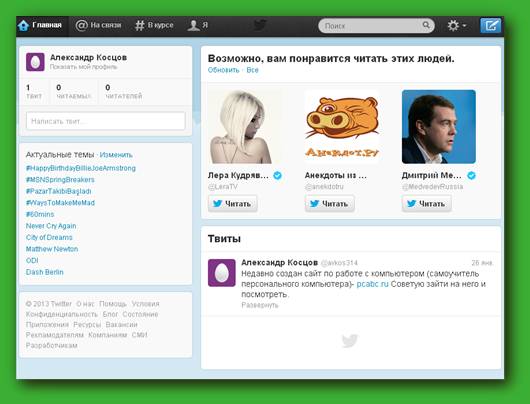
Task: Click Обновить to refresh suggestions
Action: (223, 70)
